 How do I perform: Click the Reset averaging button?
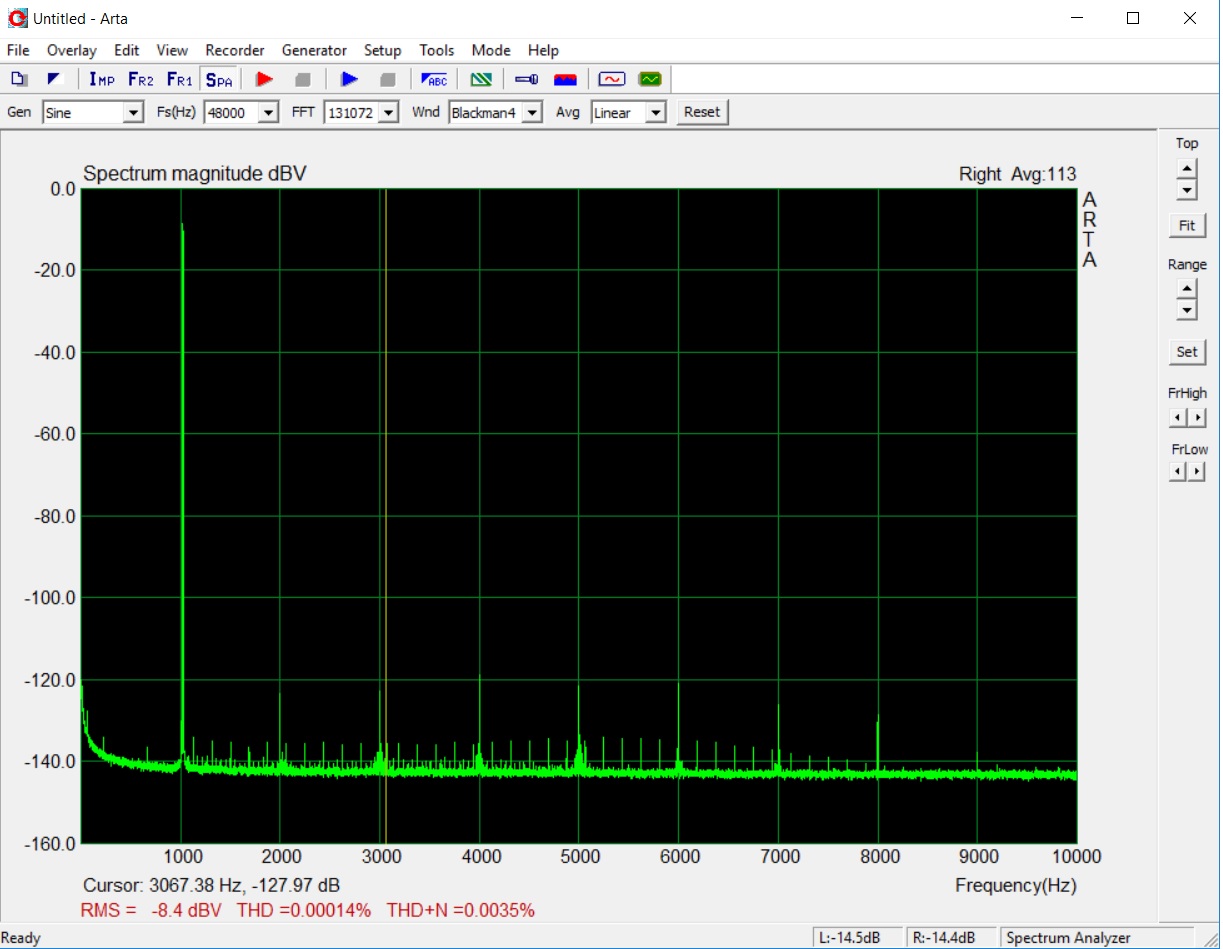pos(702,112)
